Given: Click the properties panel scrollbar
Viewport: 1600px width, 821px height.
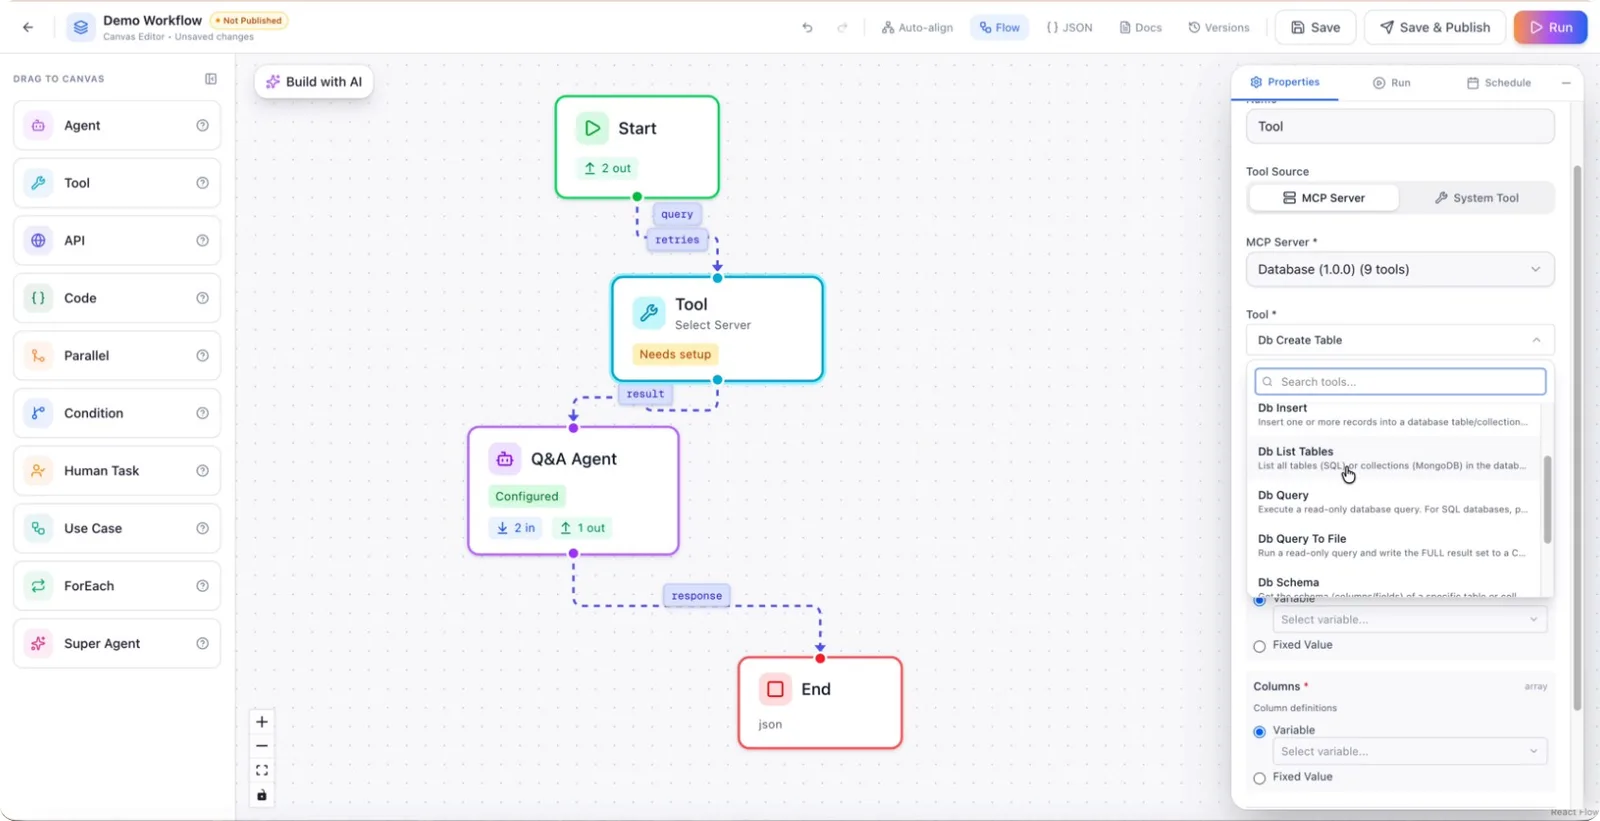Looking at the screenshot, I should click(1577, 437).
